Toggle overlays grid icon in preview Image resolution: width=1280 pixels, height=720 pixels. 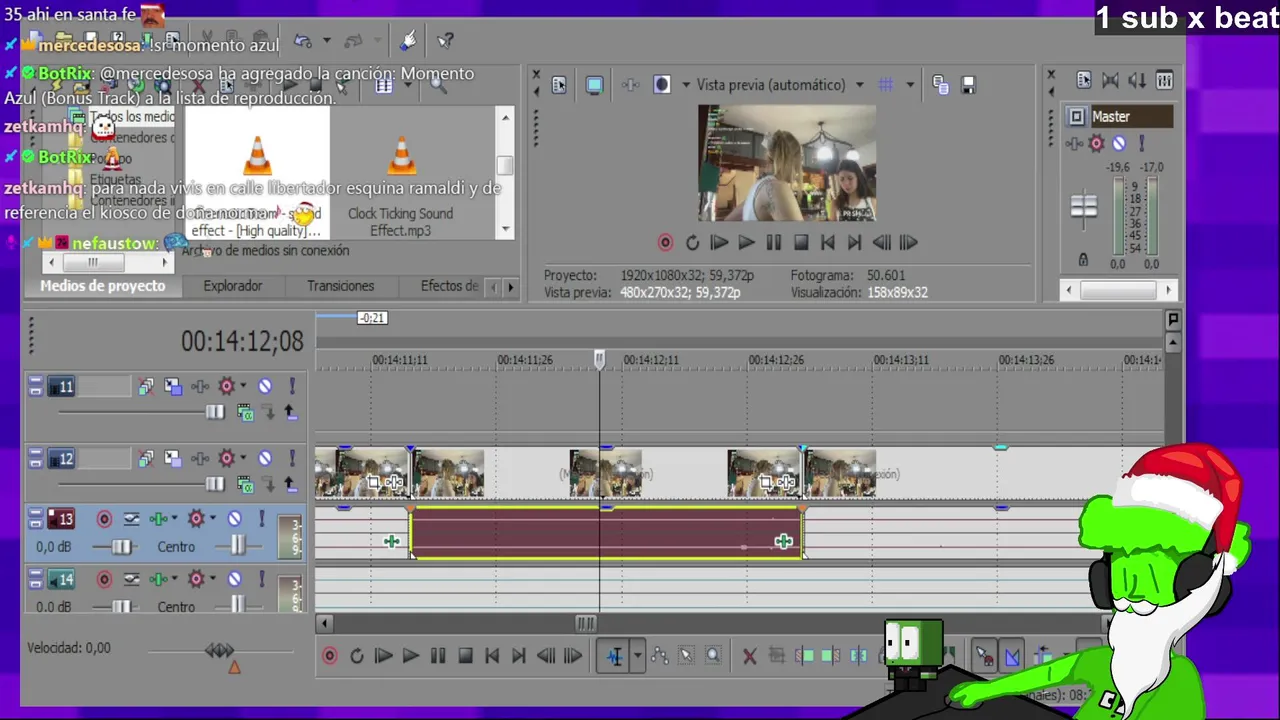click(x=885, y=85)
